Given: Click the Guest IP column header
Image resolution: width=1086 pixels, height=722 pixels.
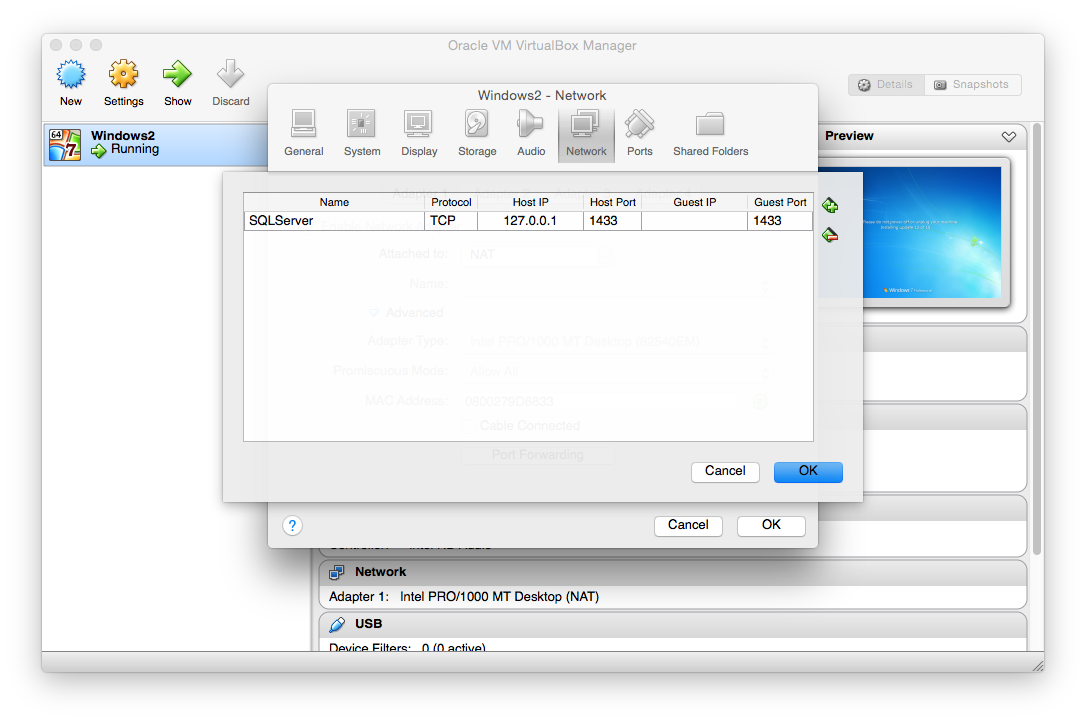Looking at the screenshot, I should click(695, 202).
